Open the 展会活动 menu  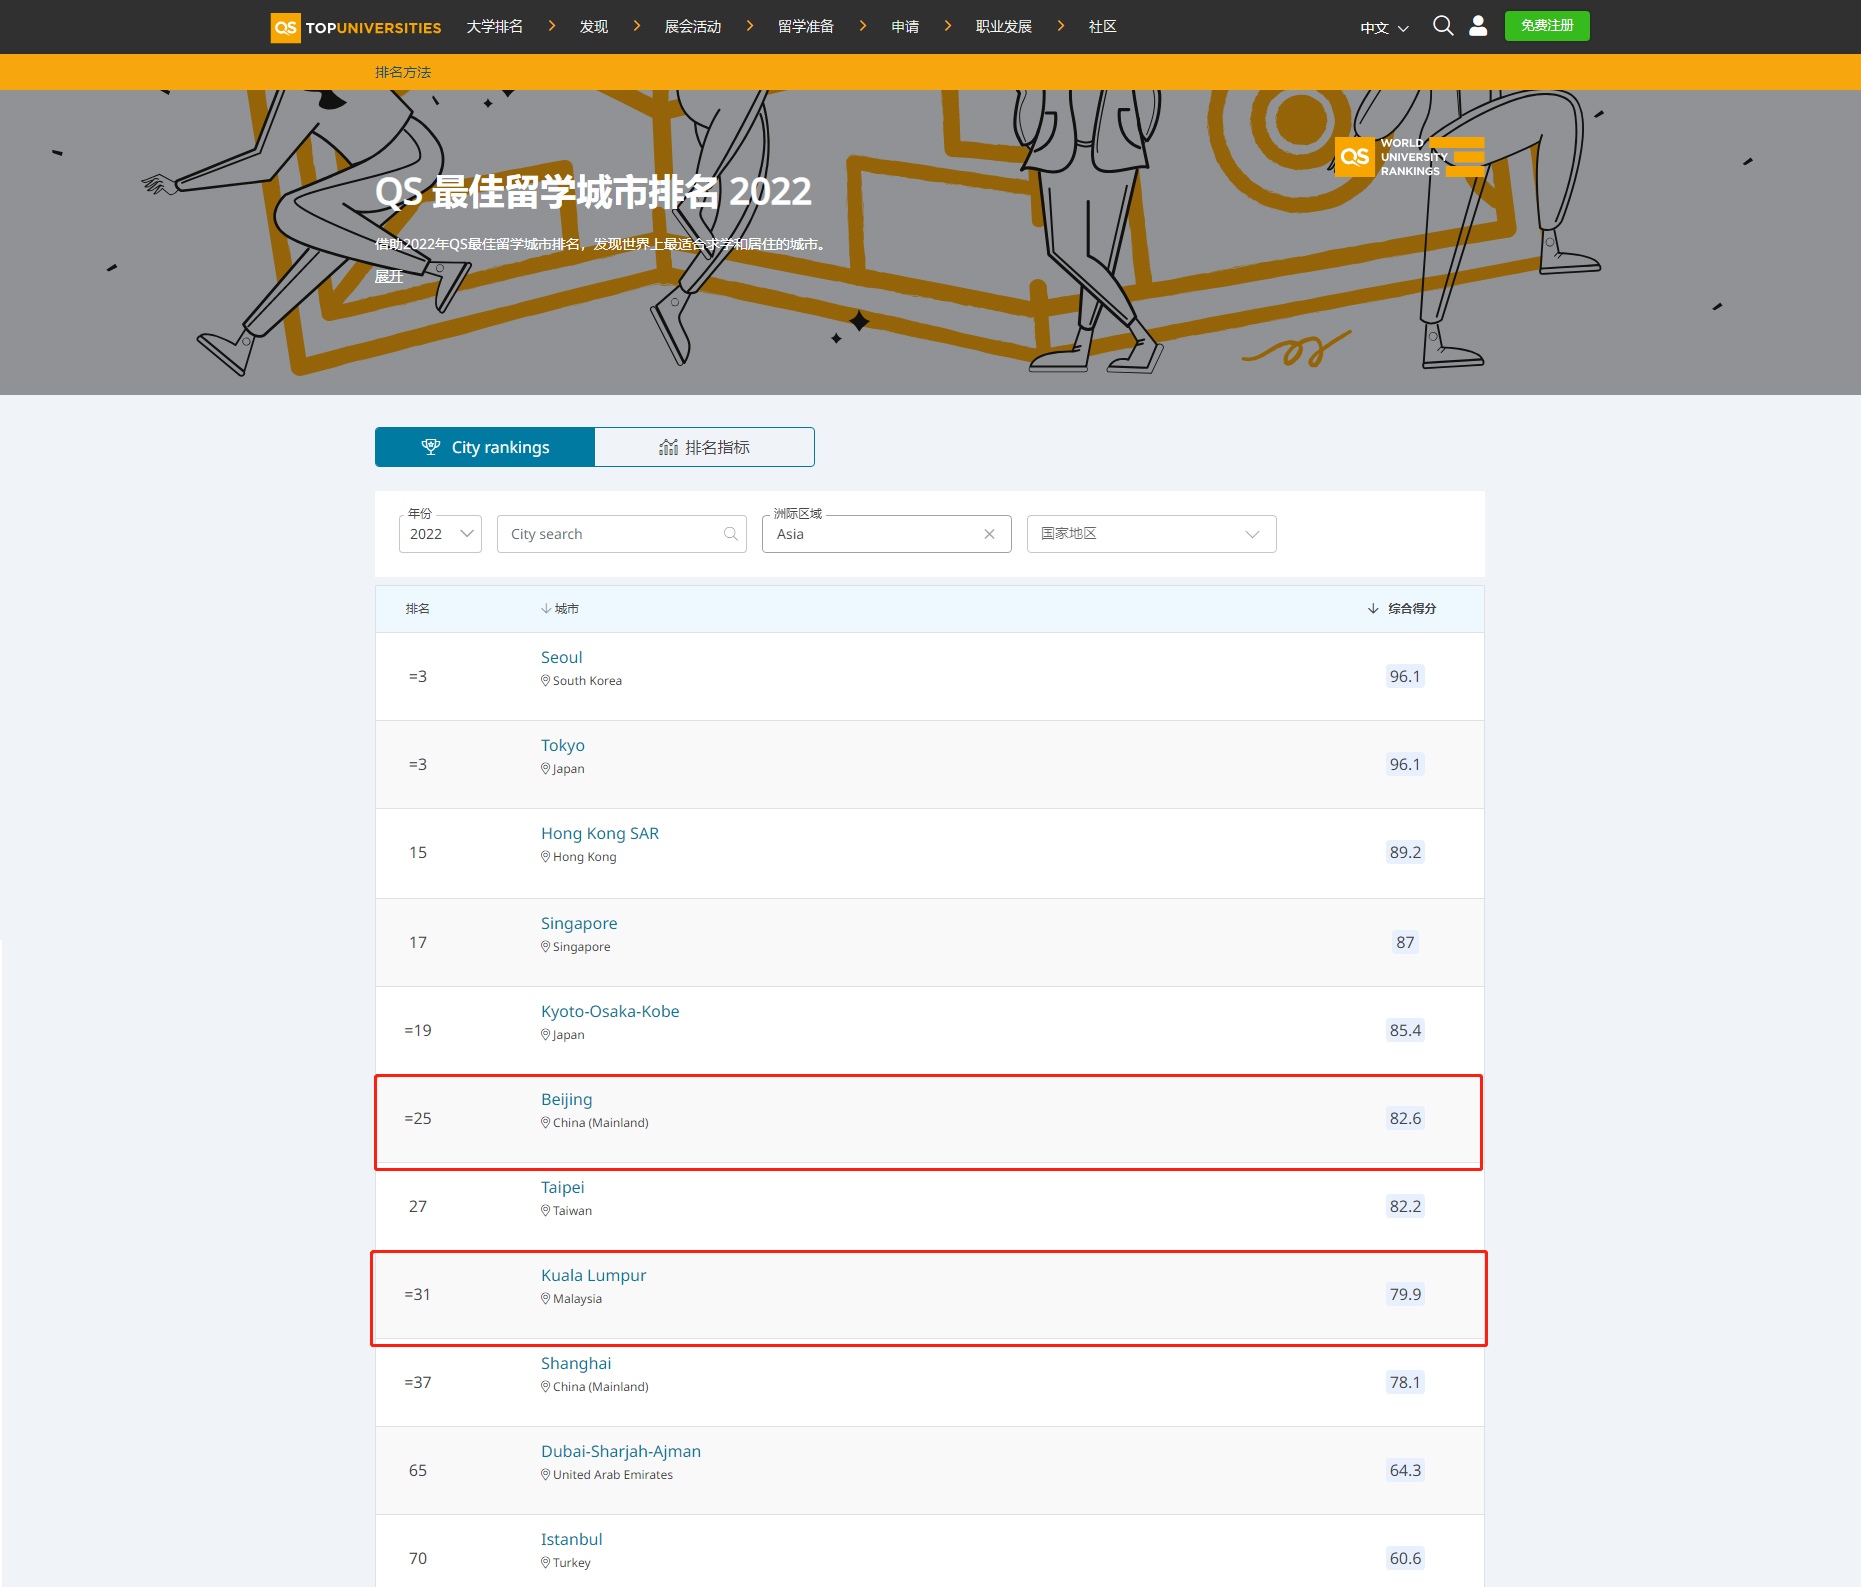click(x=693, y=26)
